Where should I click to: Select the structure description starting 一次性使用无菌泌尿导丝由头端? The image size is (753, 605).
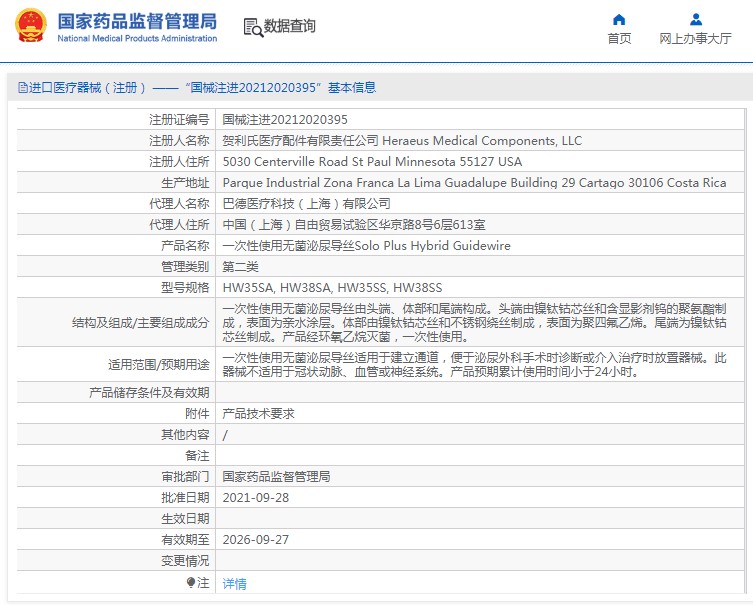pyautogui.click(x=474, y=323)
